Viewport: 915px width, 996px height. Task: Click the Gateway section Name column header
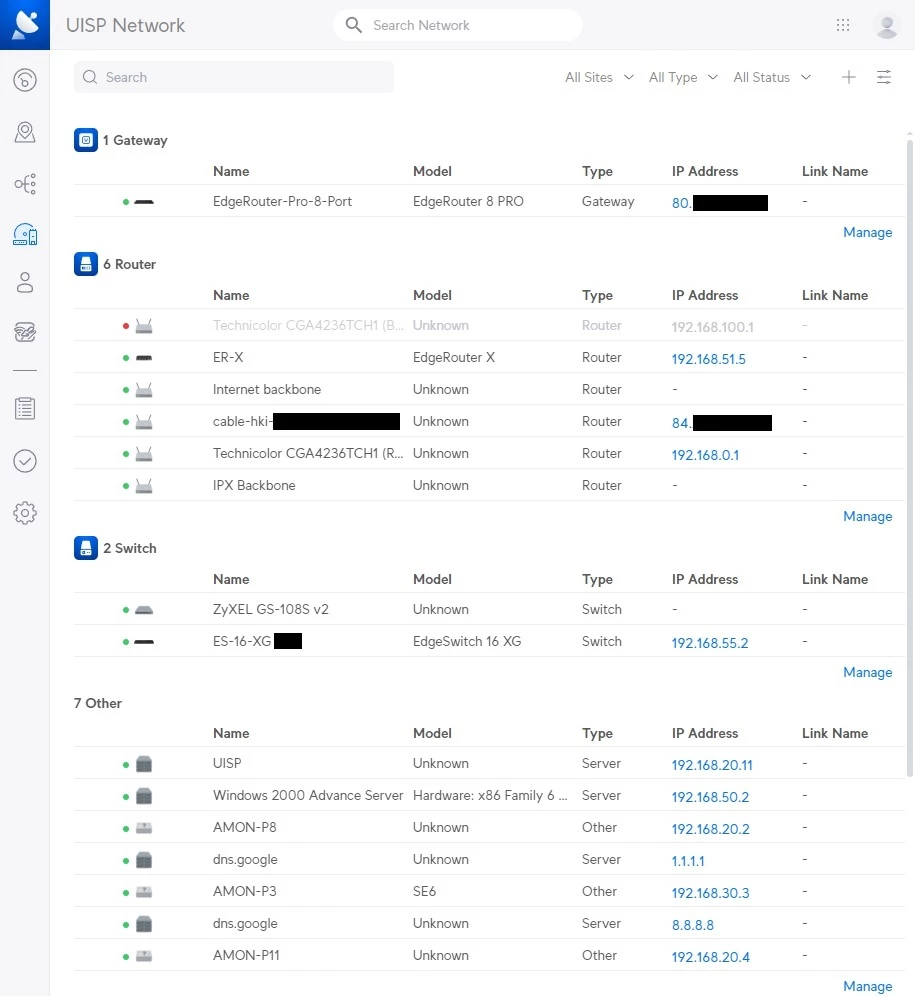point(231,172)
